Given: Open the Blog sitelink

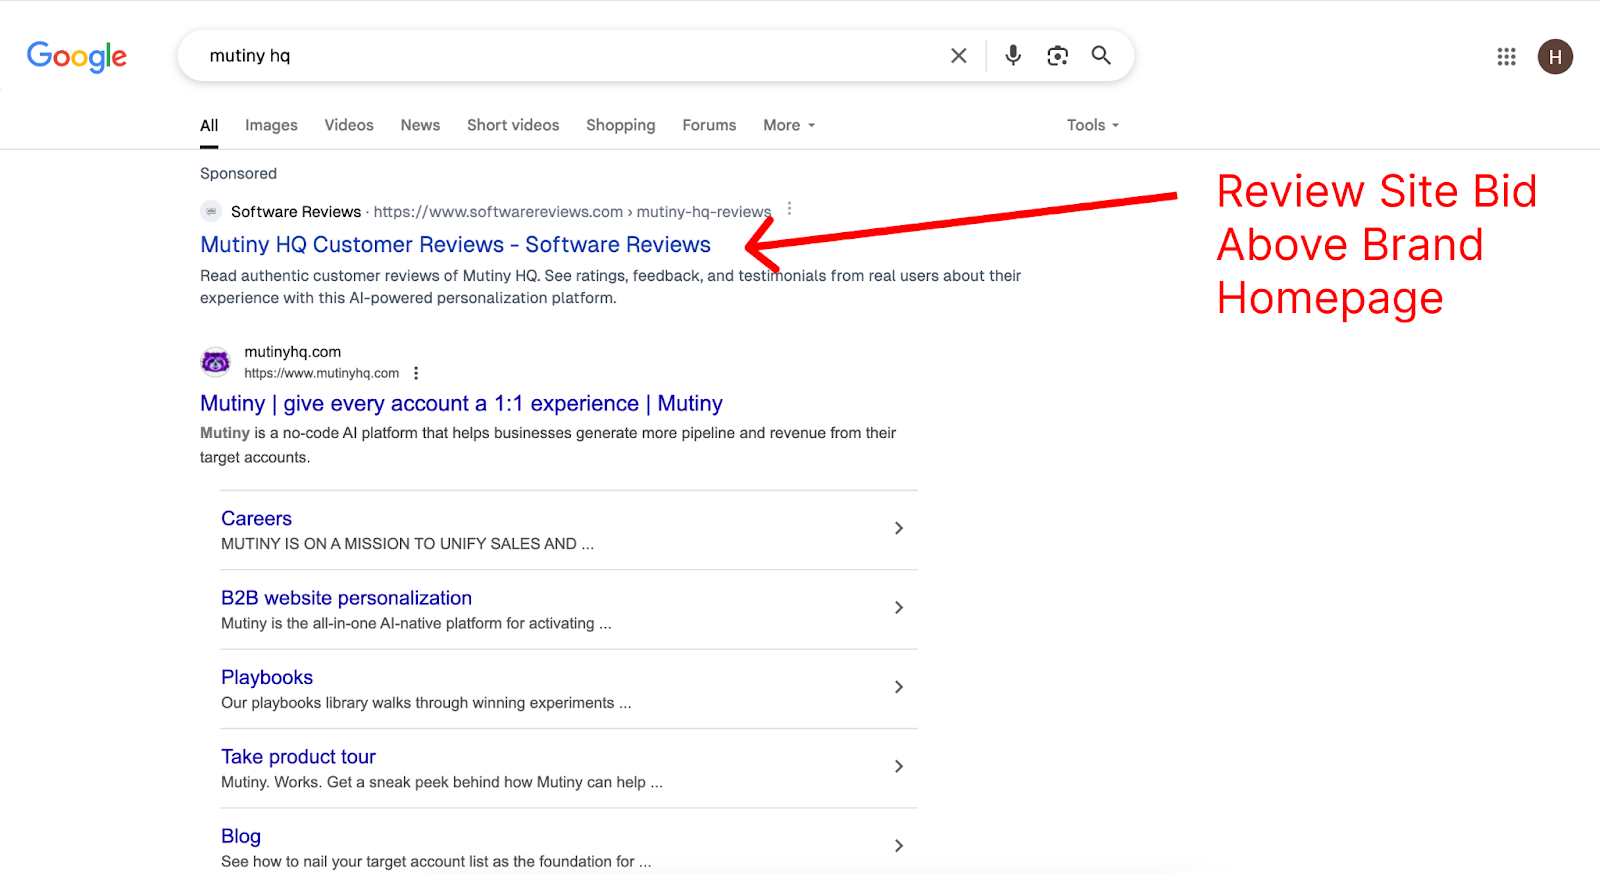Looking at the screenshot, I should point(241,836).
